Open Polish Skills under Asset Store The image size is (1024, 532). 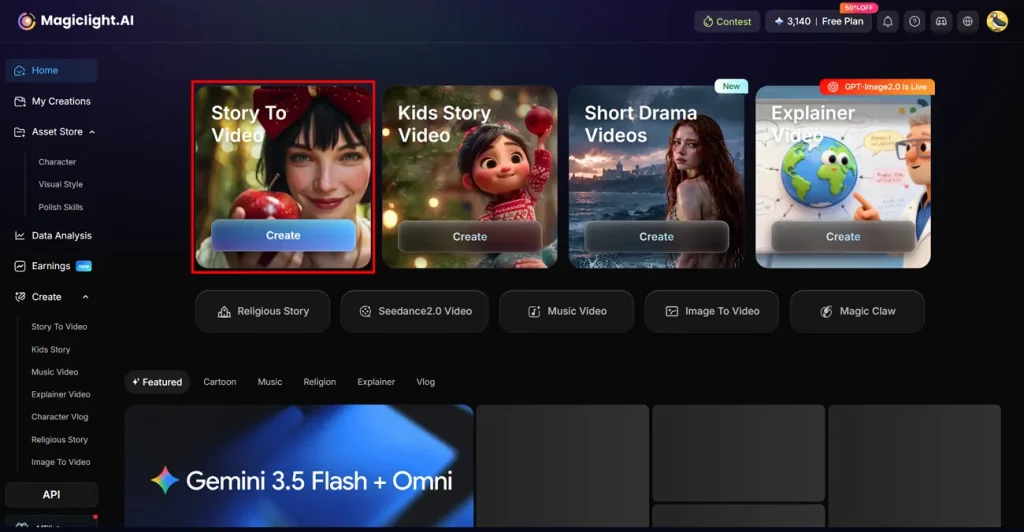(x=60, y=208)
